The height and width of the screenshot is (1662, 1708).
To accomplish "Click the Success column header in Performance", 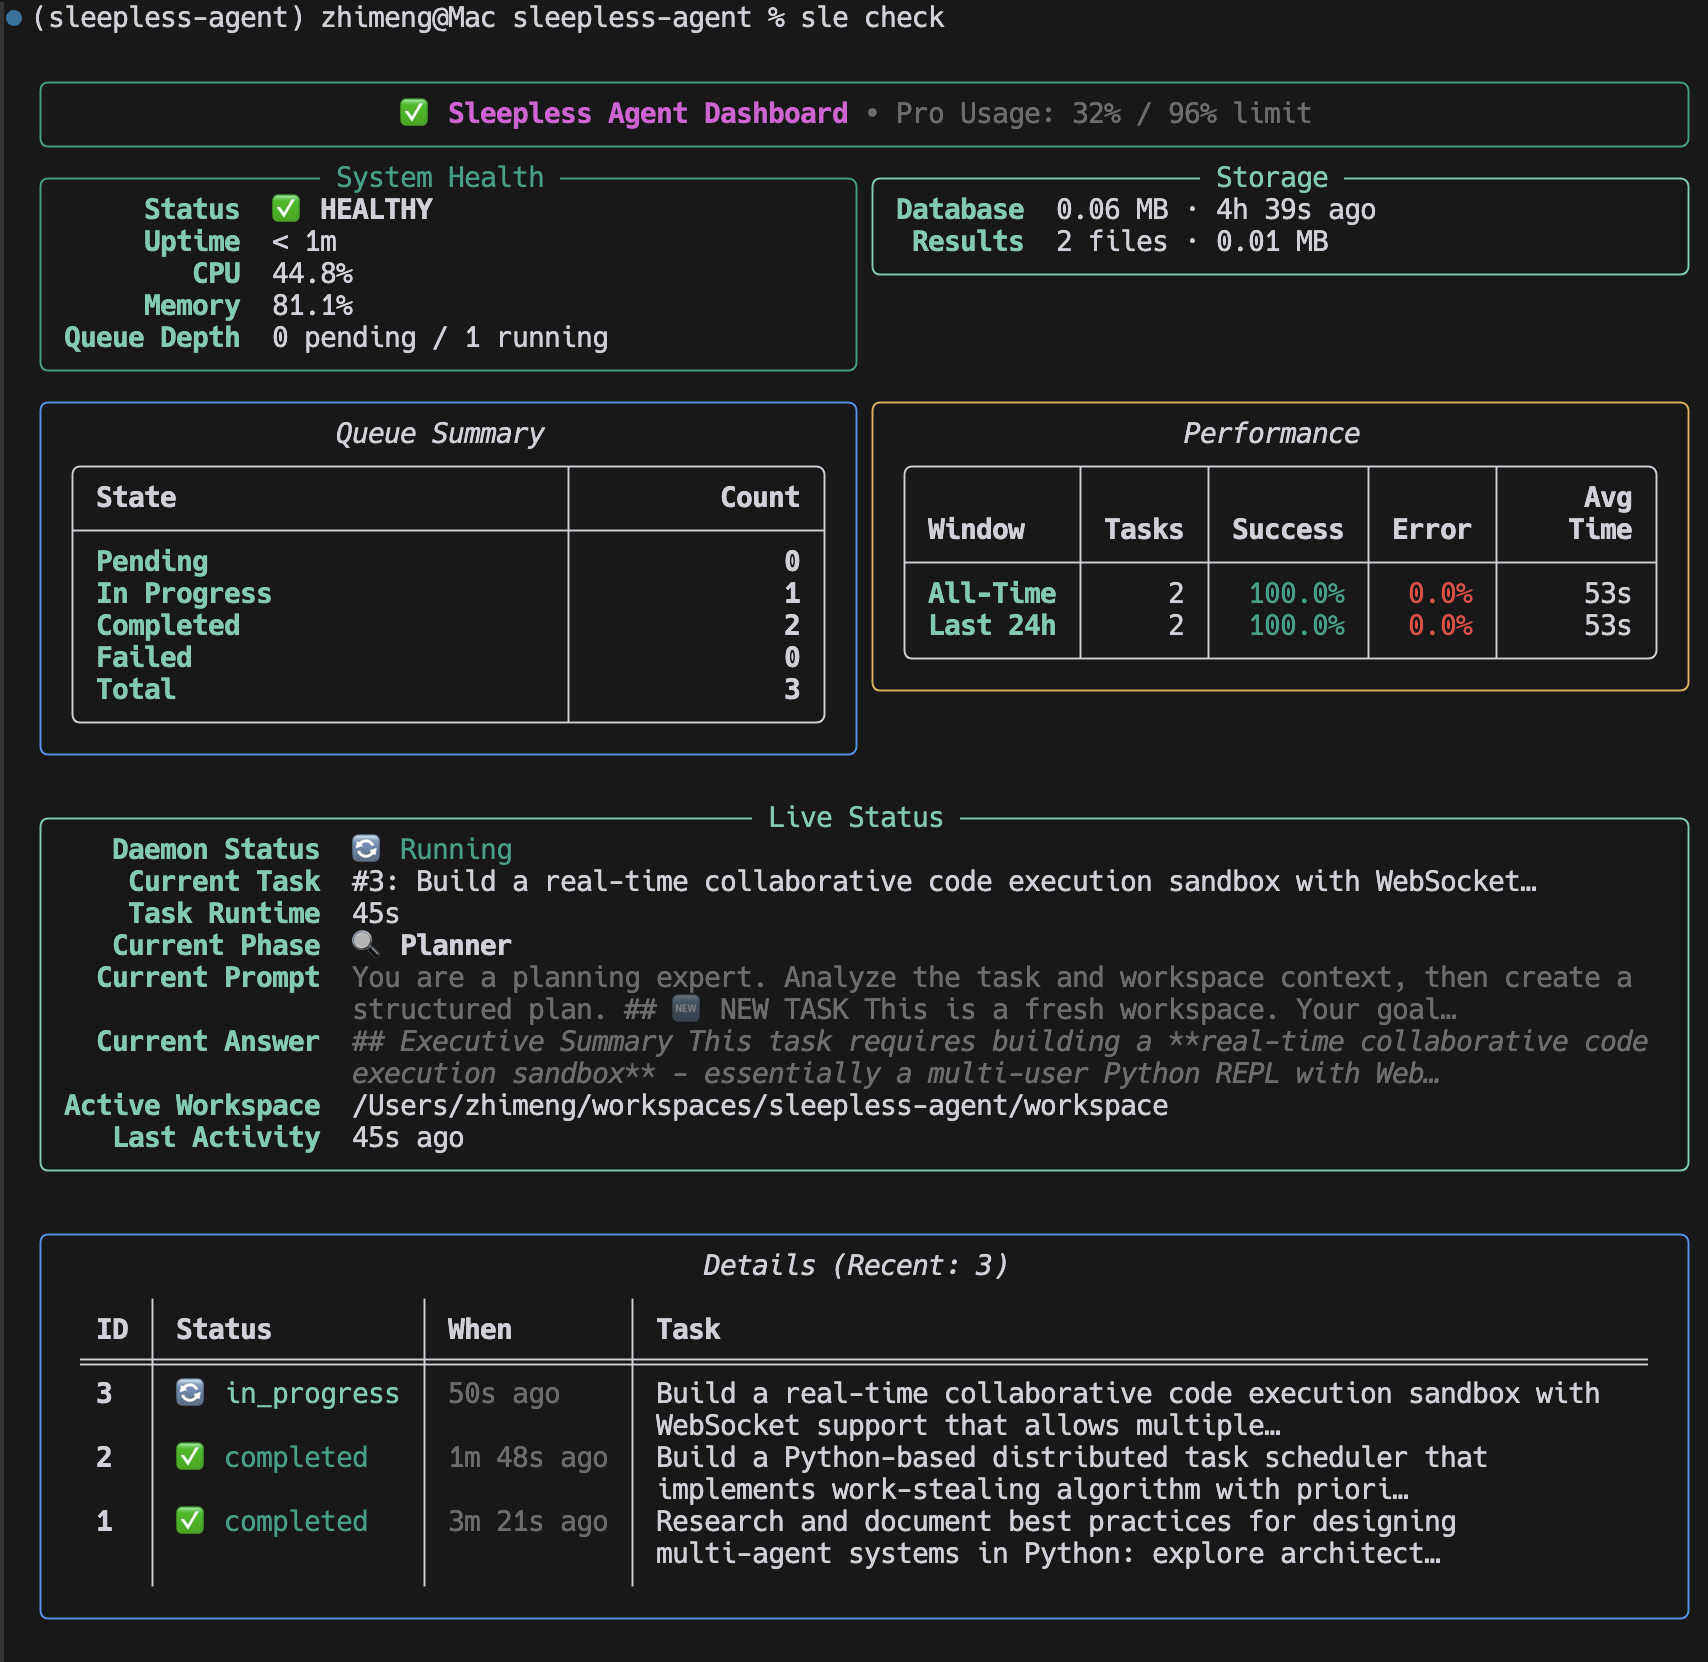I will (x=1288, y=529).
